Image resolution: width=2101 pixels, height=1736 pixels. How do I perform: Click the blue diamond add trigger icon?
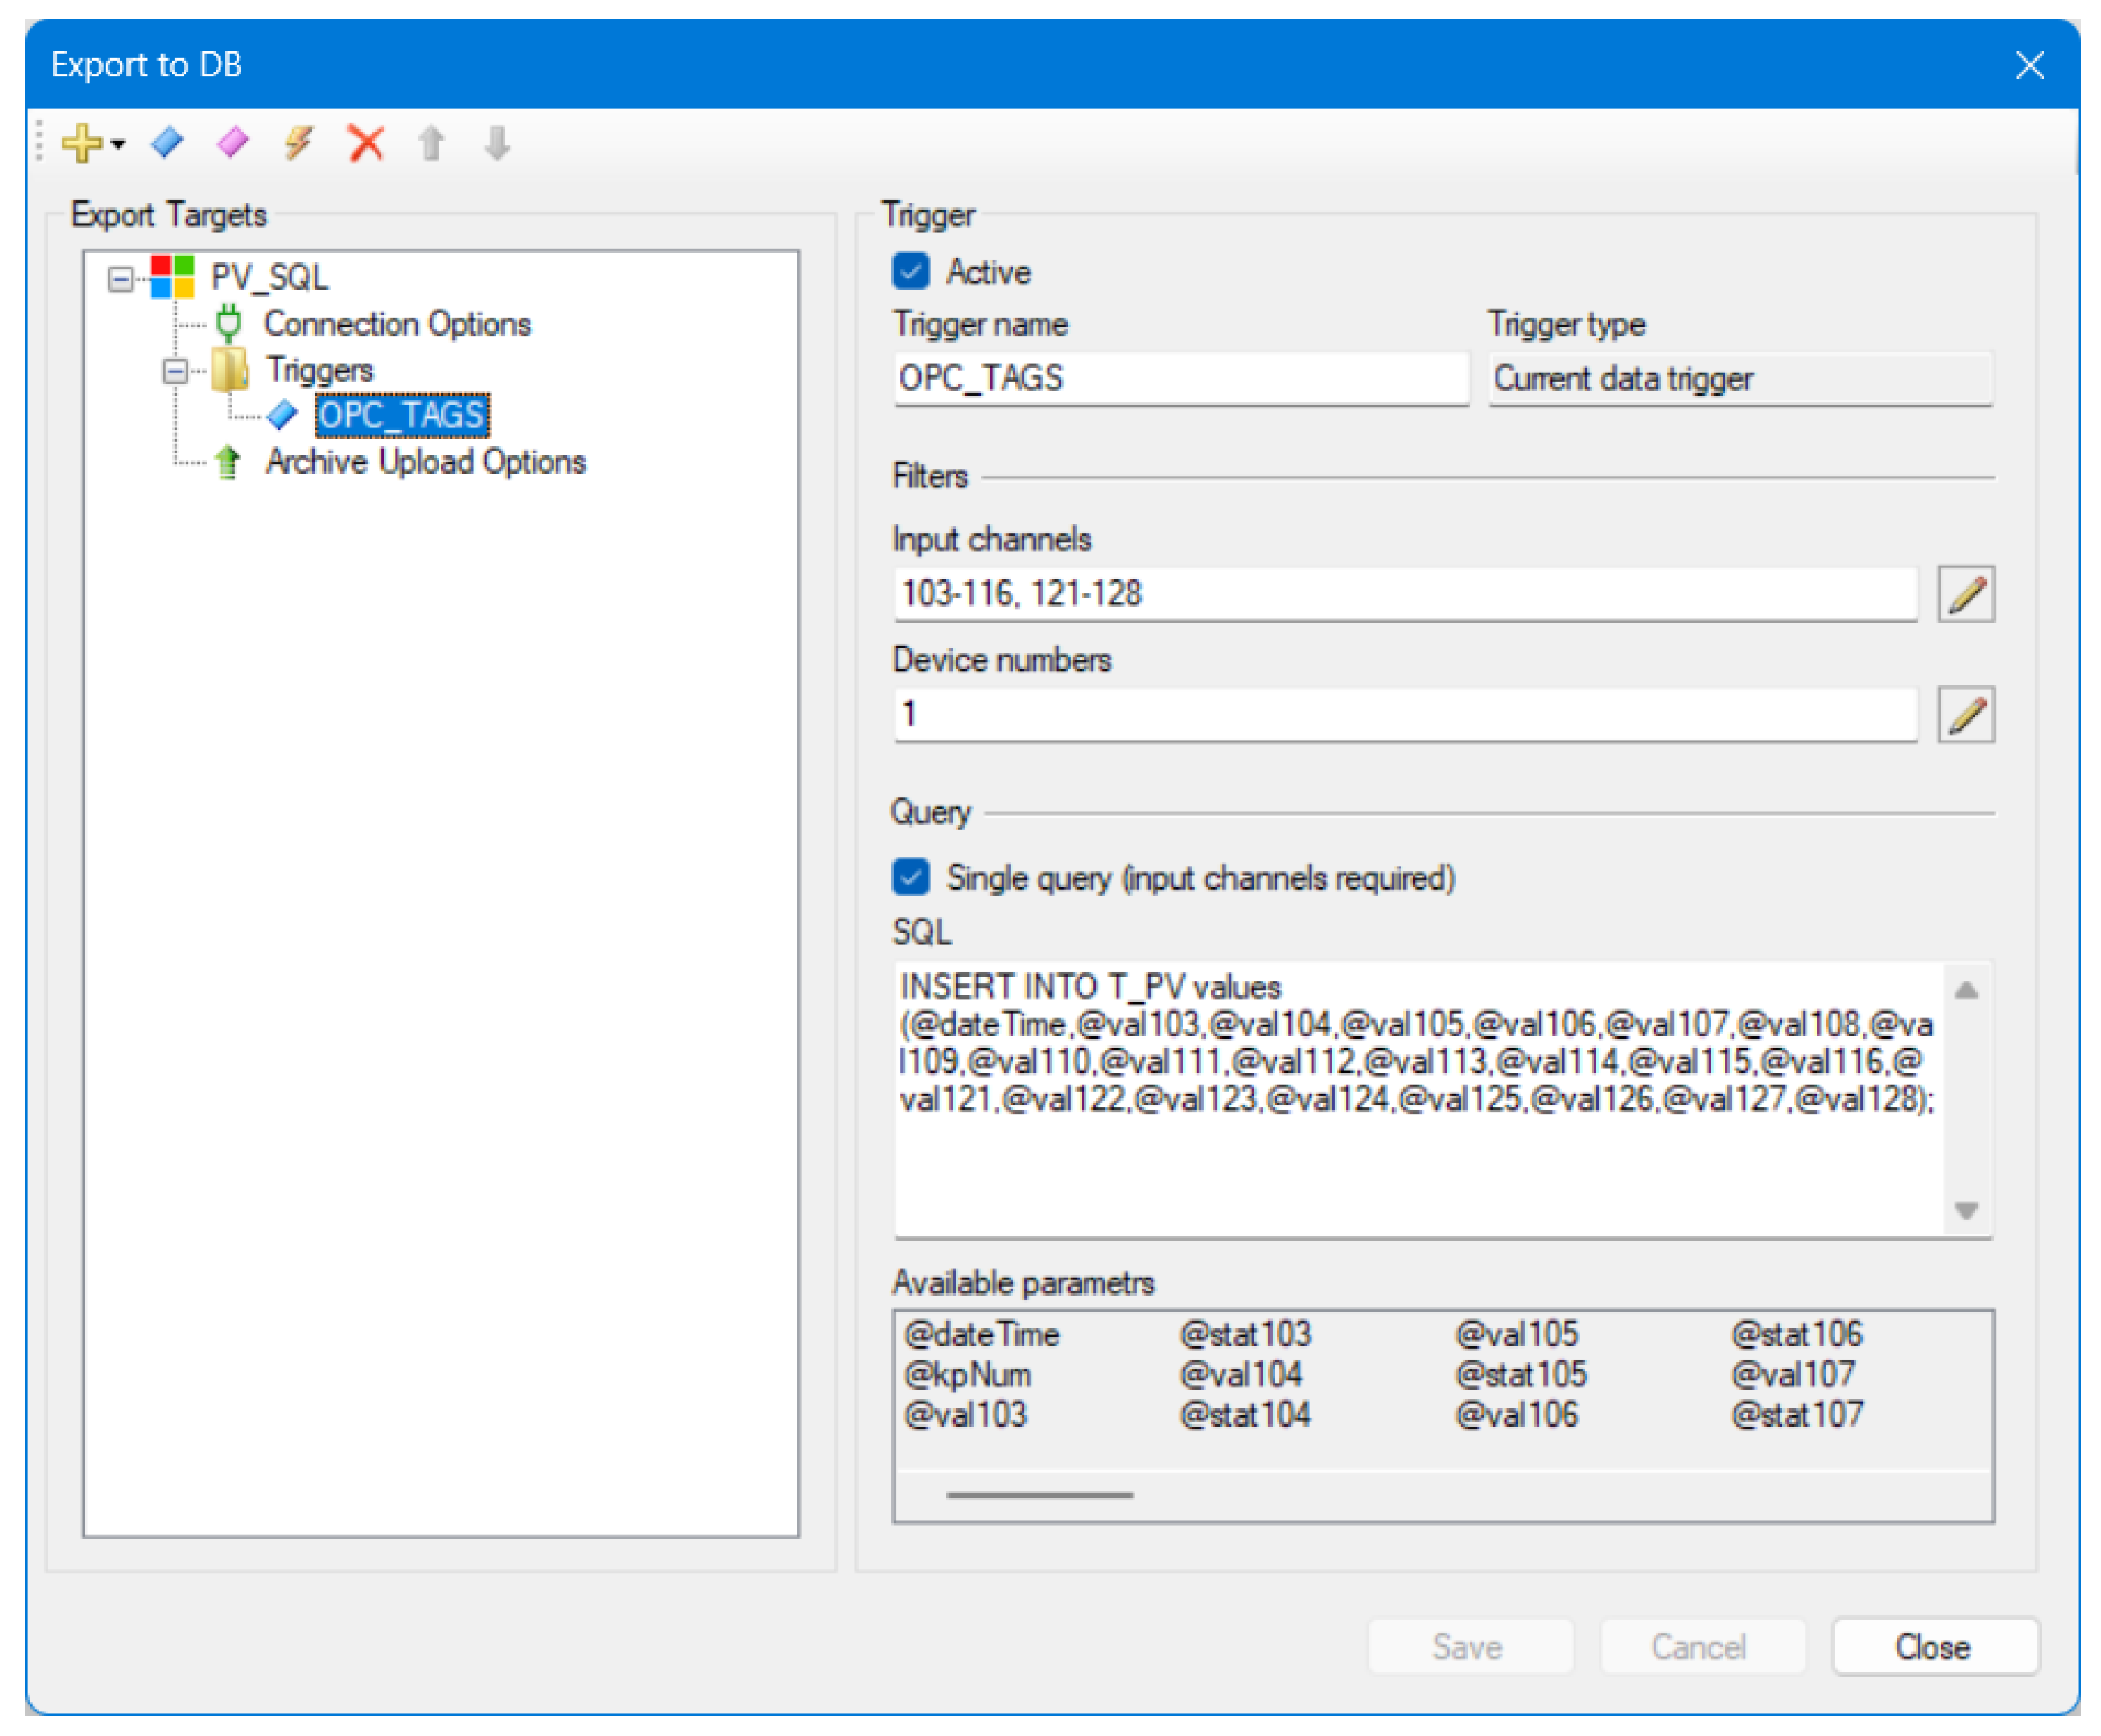click(x=167, y=142)
